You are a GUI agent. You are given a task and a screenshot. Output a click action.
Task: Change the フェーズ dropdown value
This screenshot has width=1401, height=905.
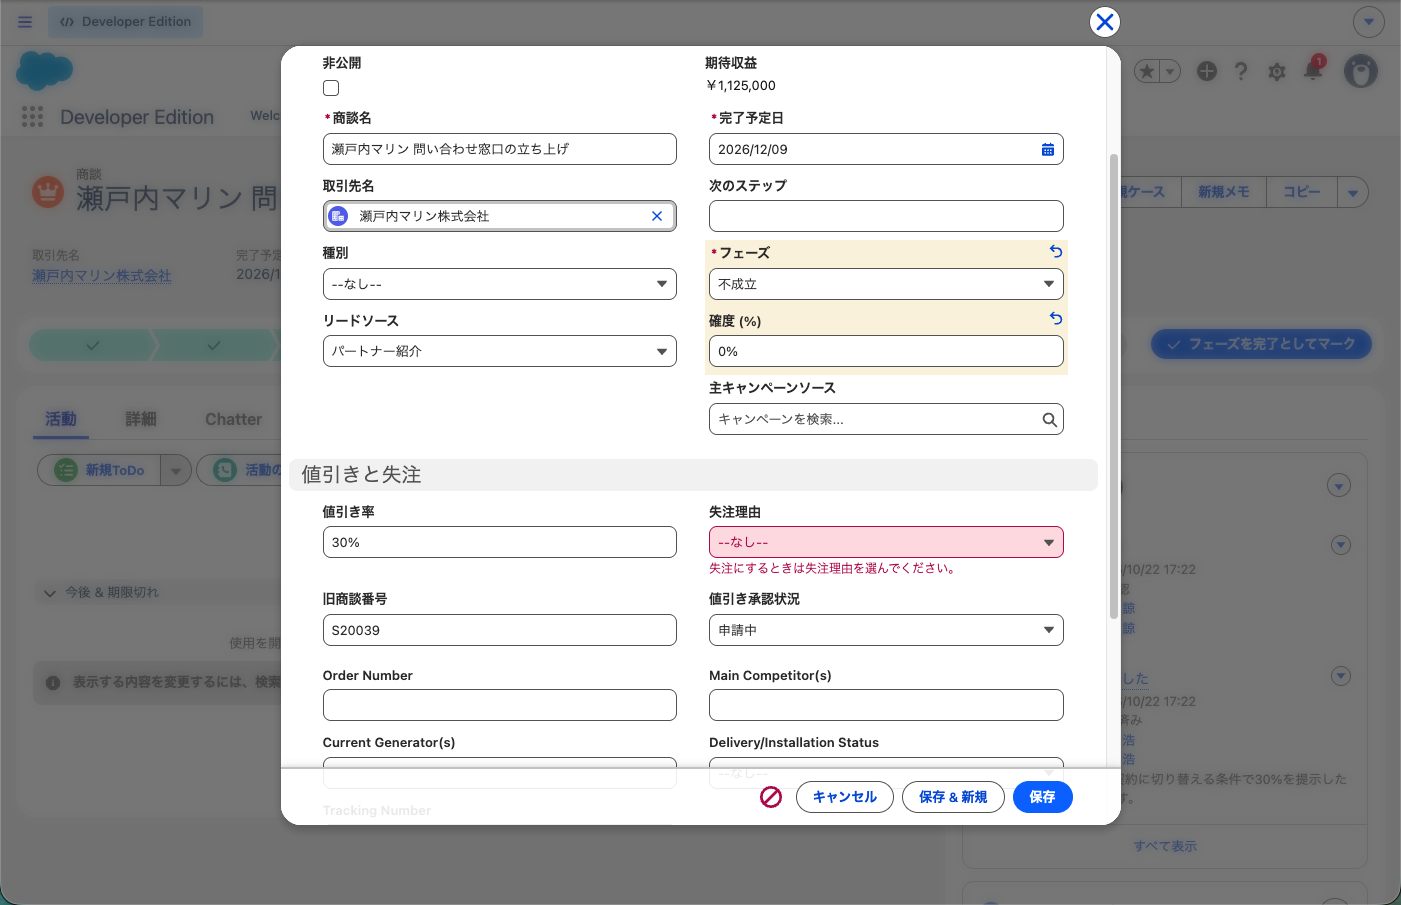(x=886, y=284)
